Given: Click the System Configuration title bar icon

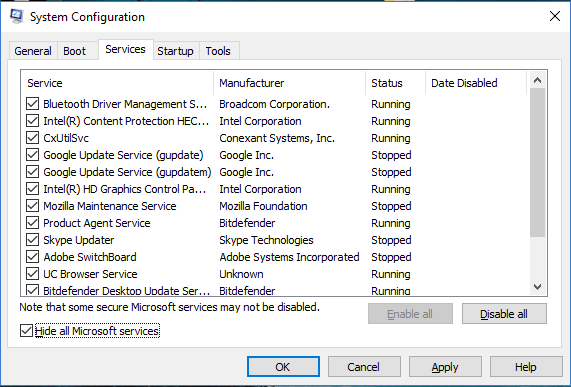Looking at the screenshot, I should point(16,16).
